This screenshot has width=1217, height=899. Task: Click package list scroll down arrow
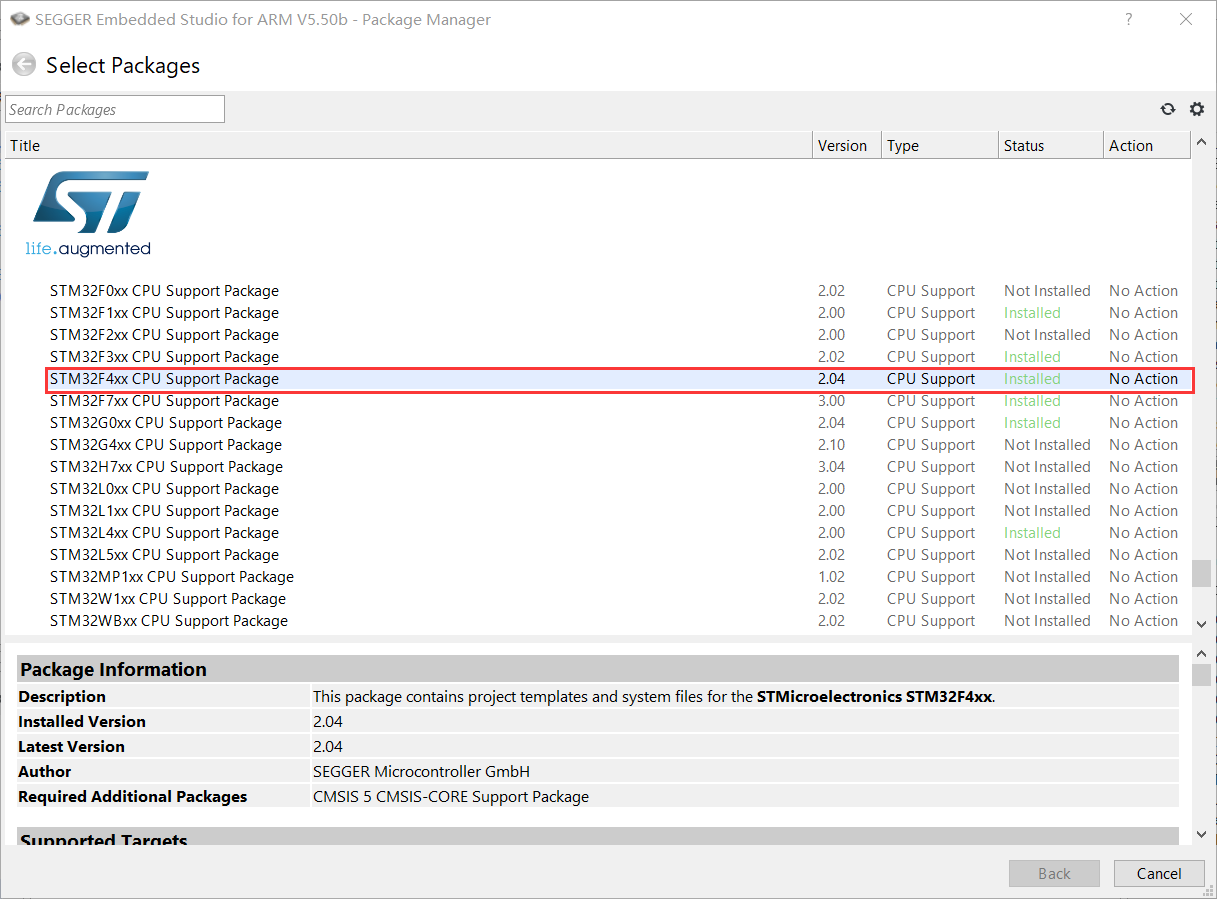(1201, 623)
